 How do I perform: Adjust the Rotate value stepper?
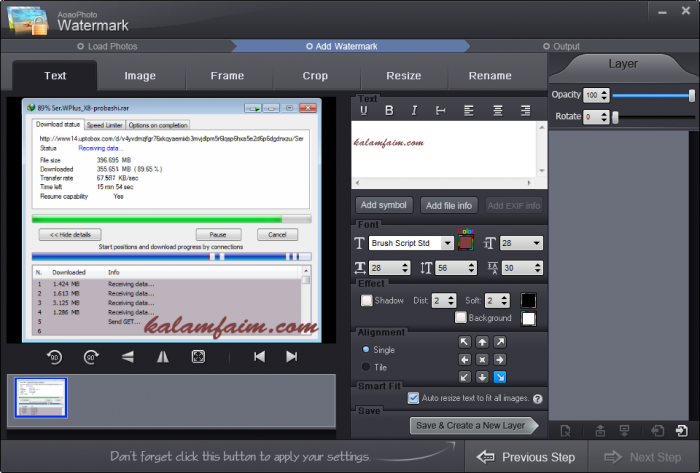coord(604,117)
